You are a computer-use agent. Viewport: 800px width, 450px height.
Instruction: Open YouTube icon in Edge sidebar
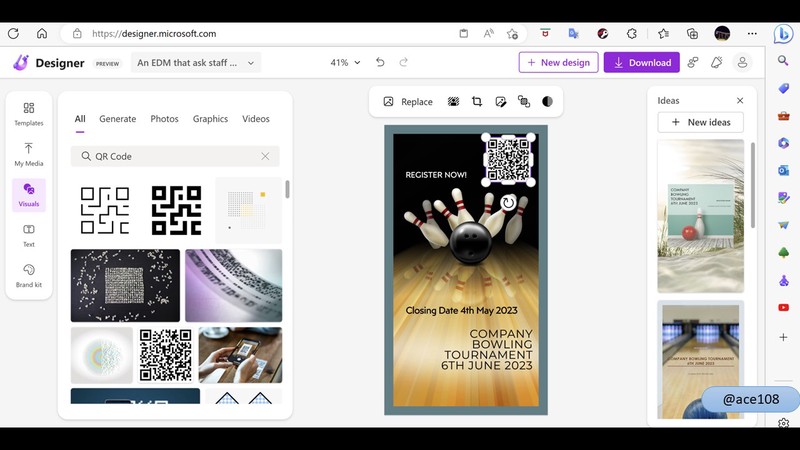pyautogui.click(x=783, y=307)
